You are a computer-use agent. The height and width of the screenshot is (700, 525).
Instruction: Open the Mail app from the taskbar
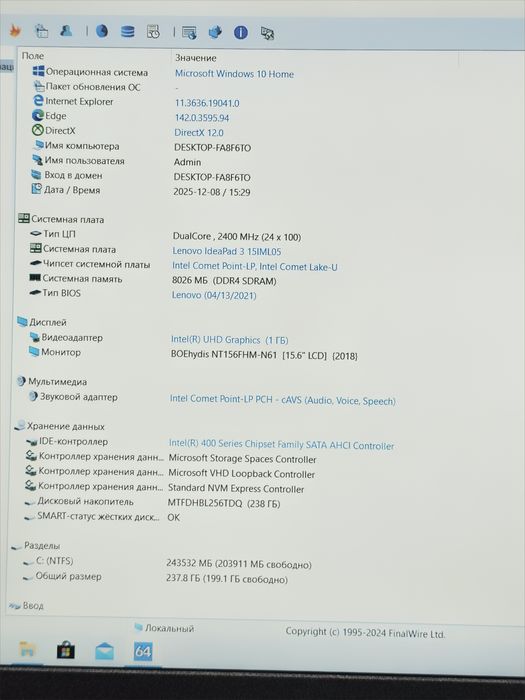[104, 651]
